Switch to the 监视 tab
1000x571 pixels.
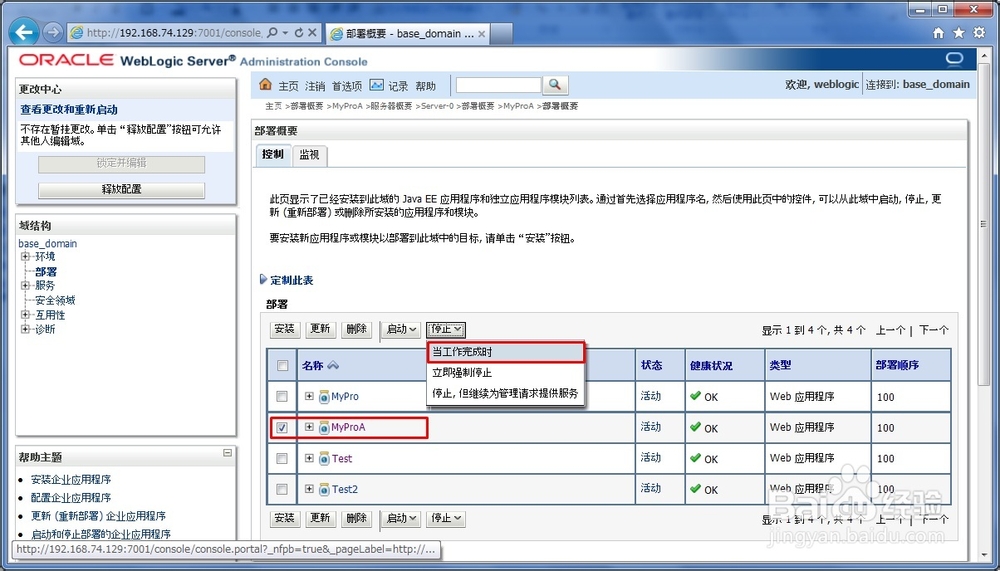(x=309, y=154)
